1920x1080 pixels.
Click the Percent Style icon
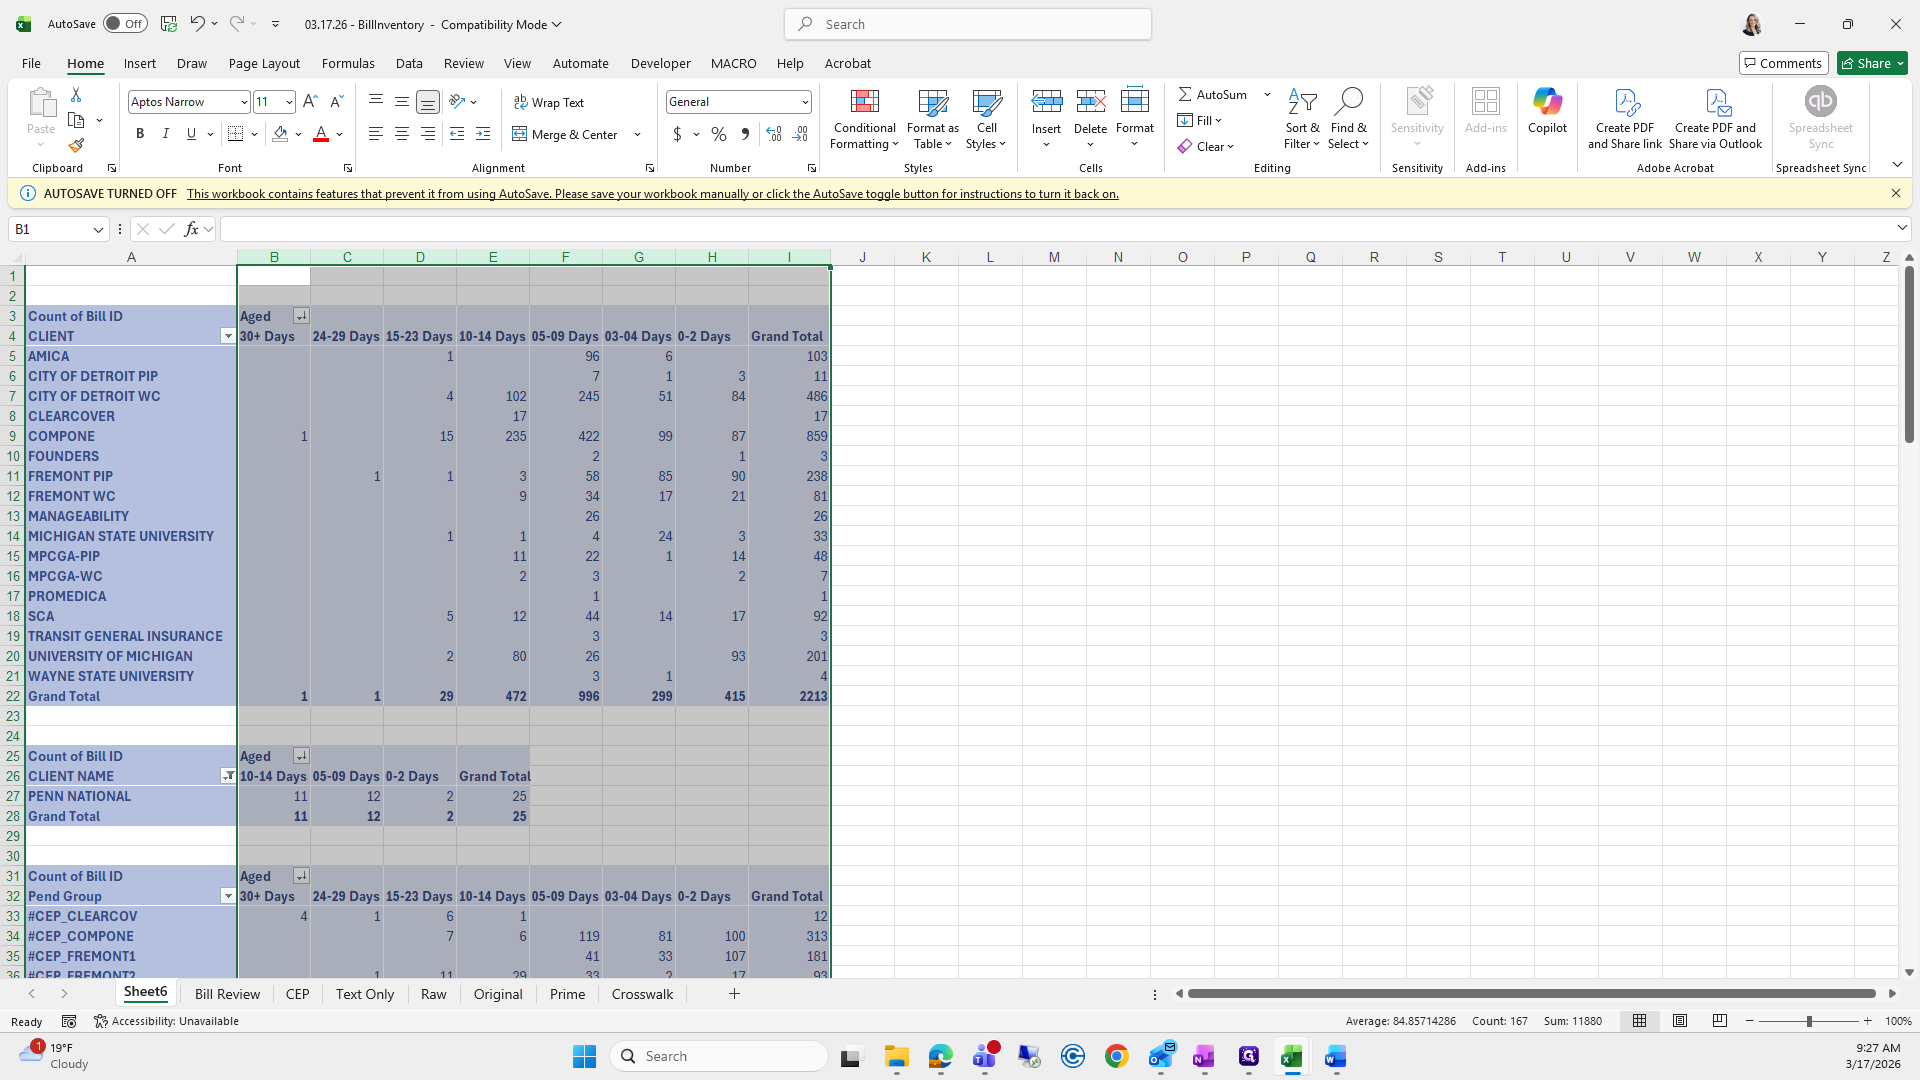718,134
